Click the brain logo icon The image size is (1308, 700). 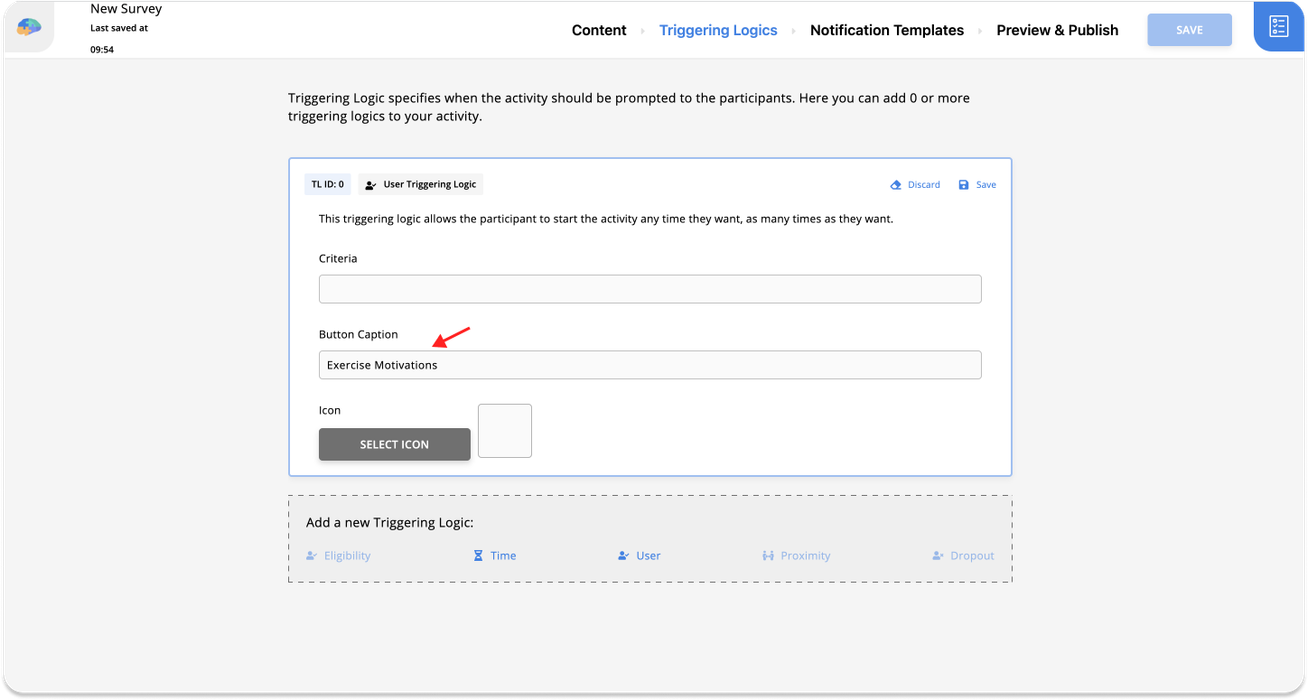point(29,28)
